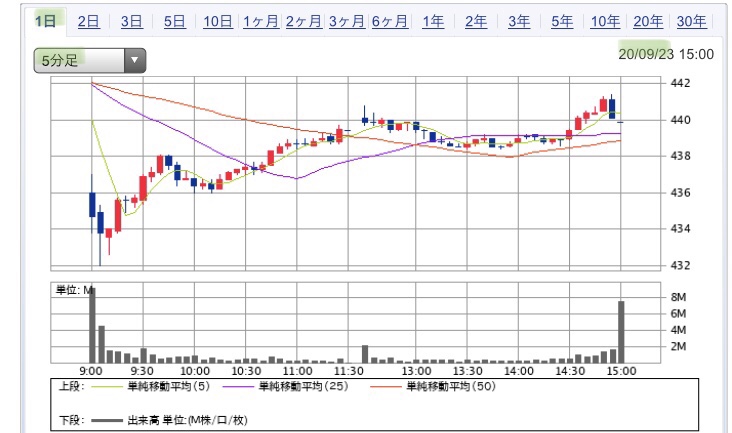Click the 10:30 time axis label
Viewport: 732px width, 433px height.
coord(246,371)
